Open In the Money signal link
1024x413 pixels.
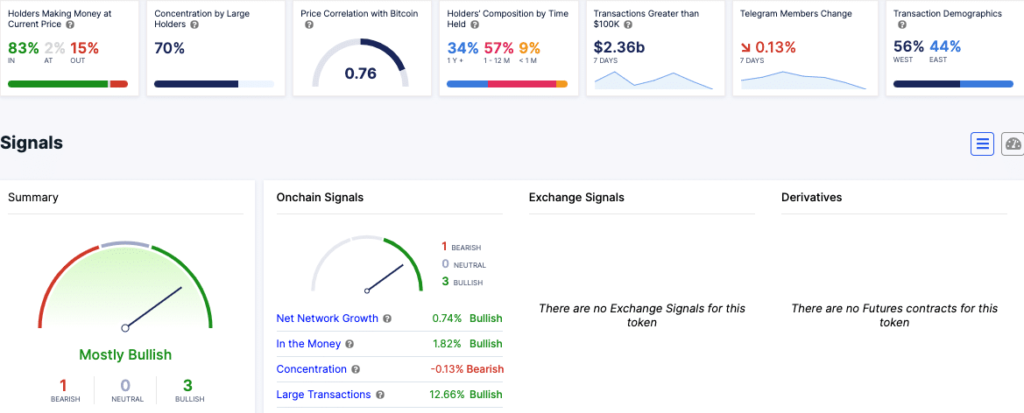307,344
